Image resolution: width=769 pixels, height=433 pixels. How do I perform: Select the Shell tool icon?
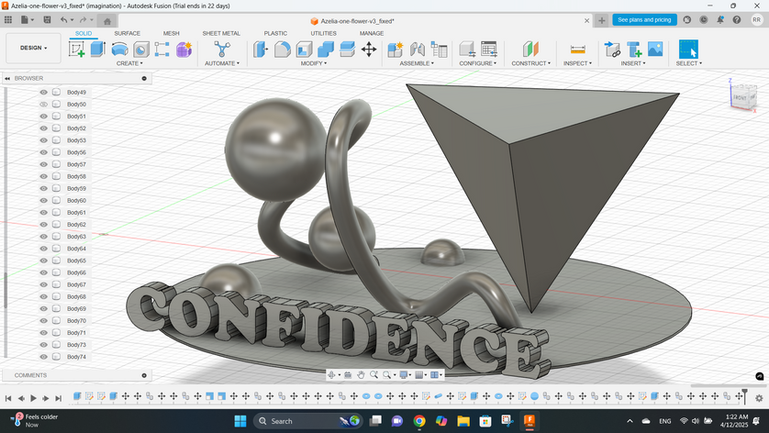(x=304, y=49)
